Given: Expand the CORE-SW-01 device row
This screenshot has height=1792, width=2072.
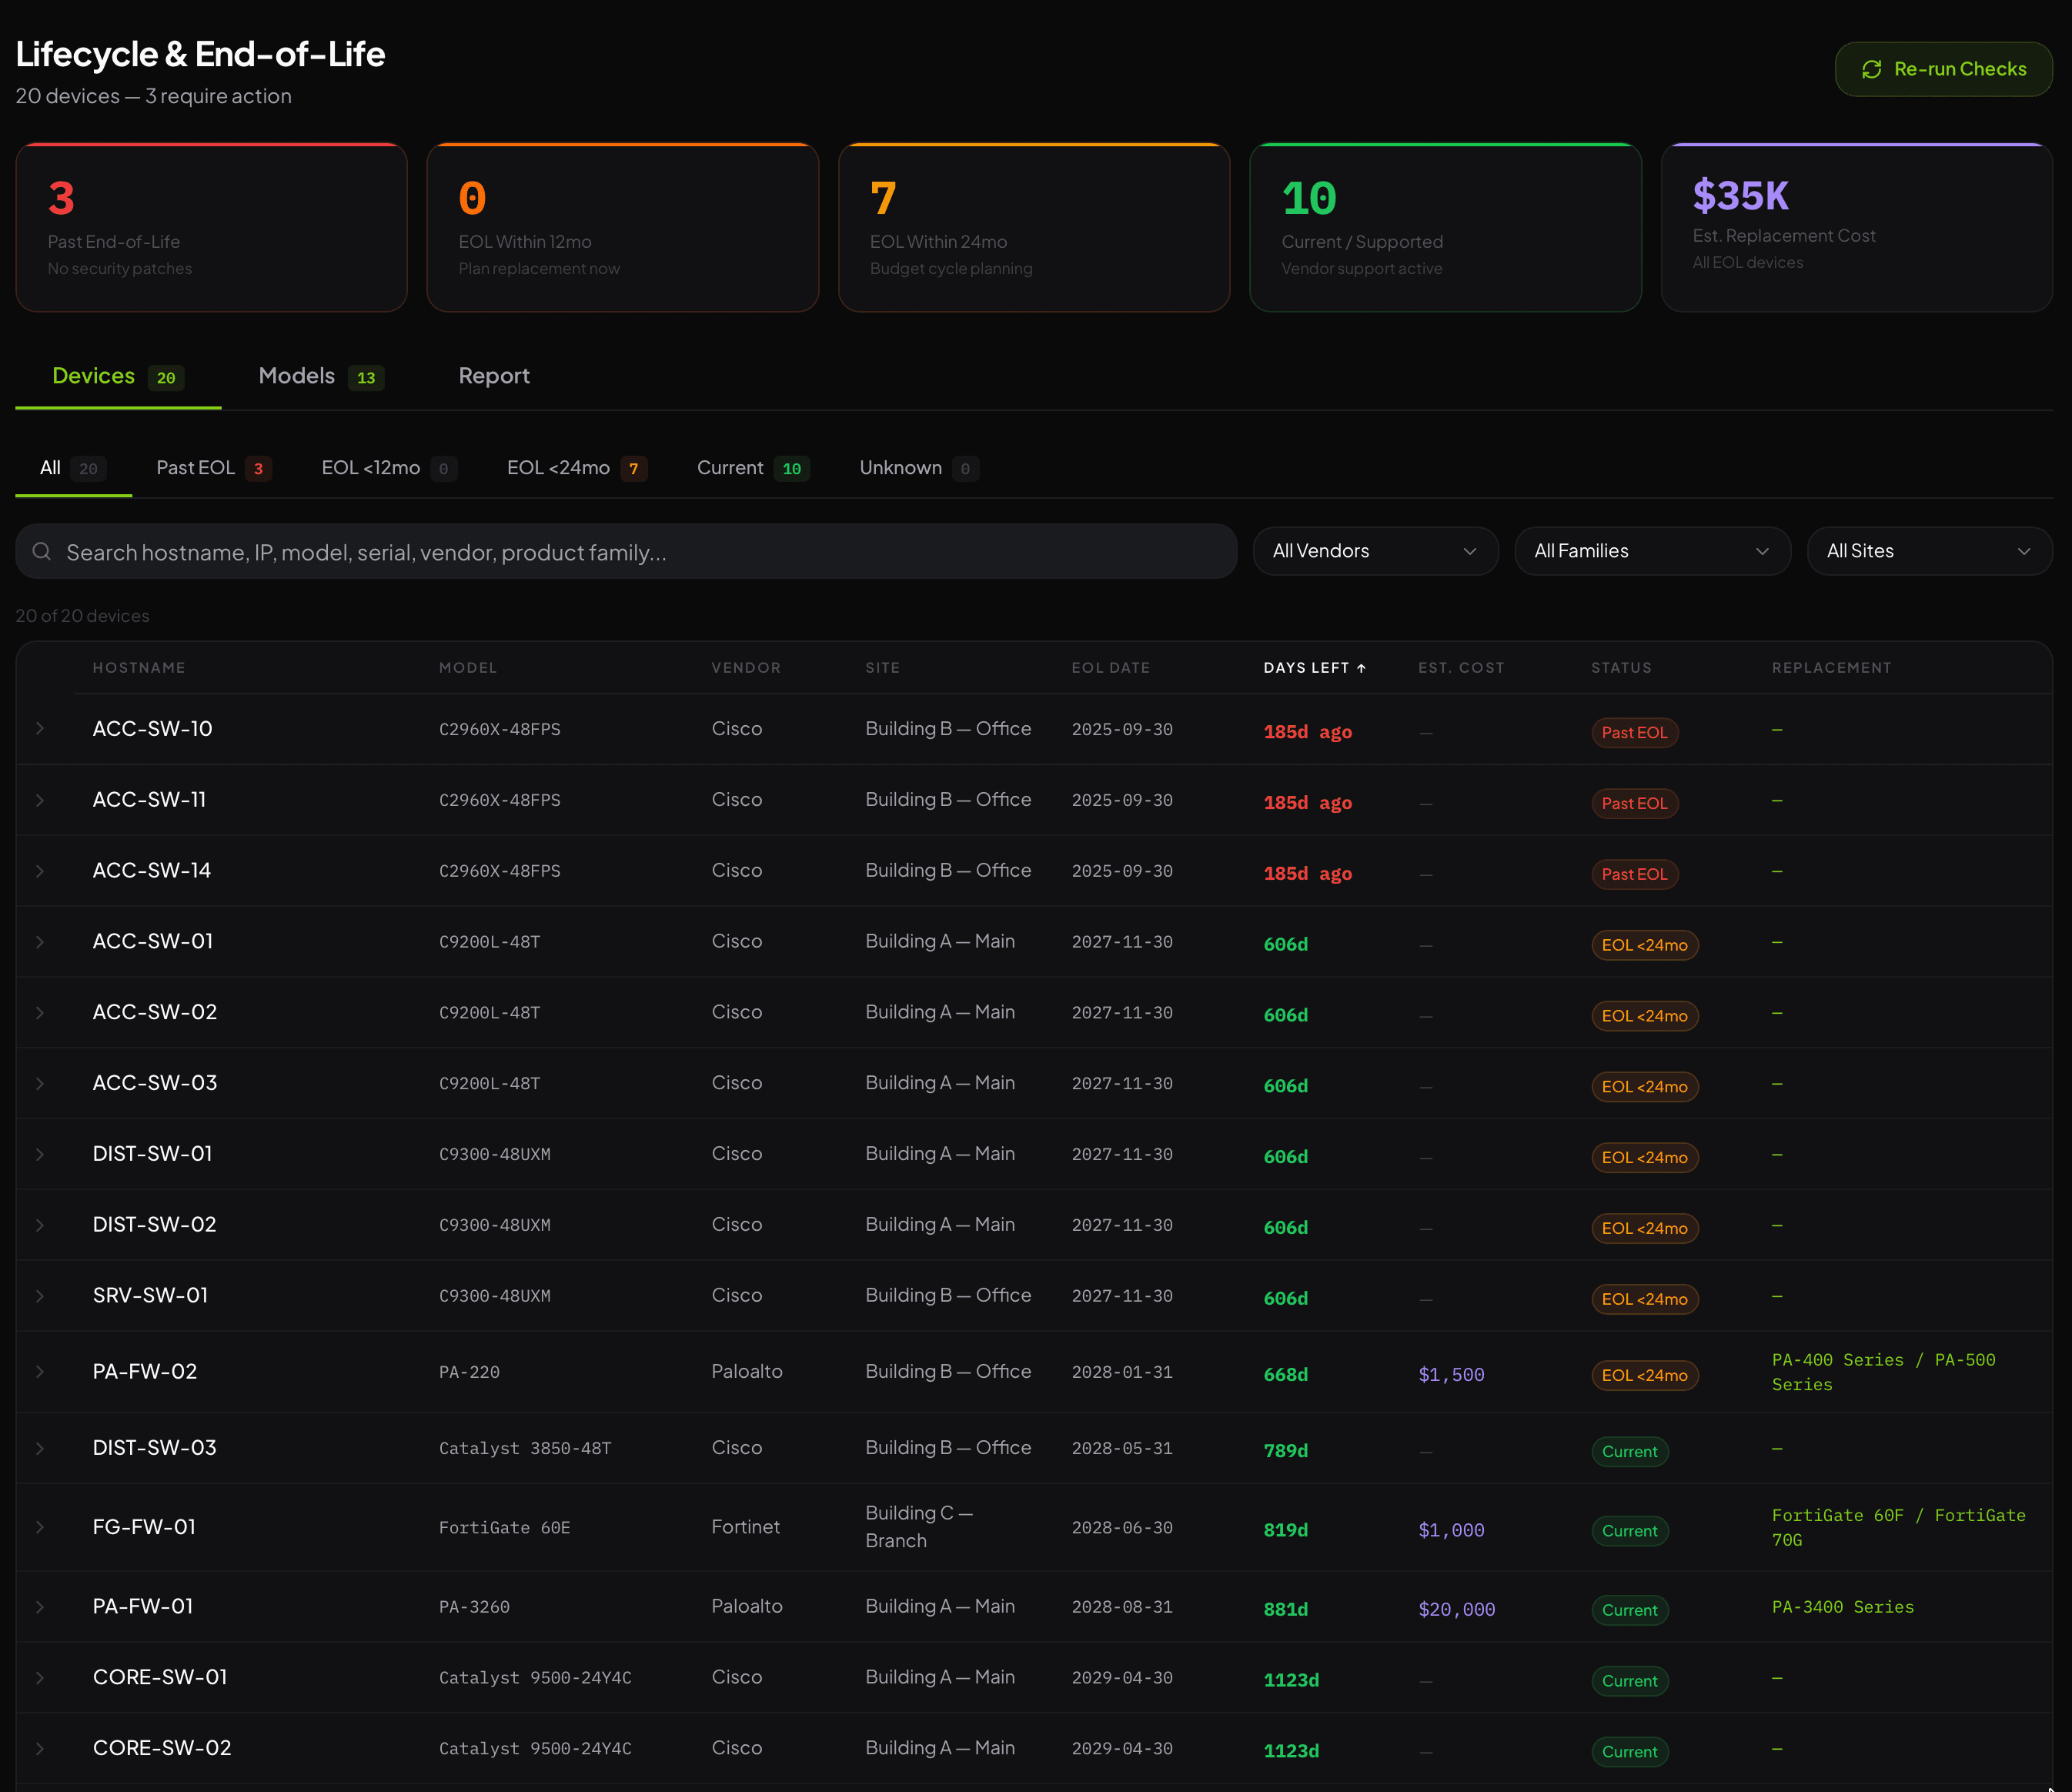Looking at the screenshot, I should [41, 1678].
